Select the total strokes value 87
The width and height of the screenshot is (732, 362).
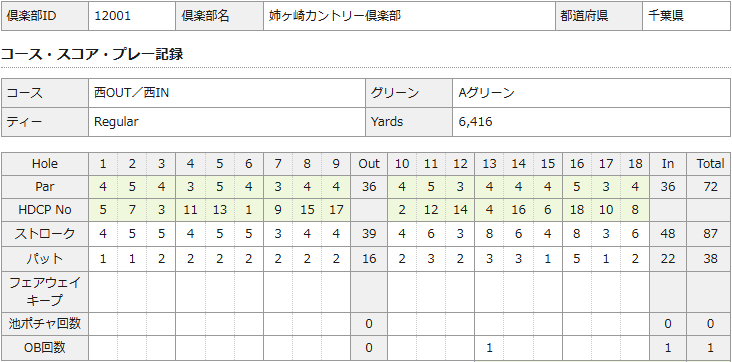(x=710, y=234)
